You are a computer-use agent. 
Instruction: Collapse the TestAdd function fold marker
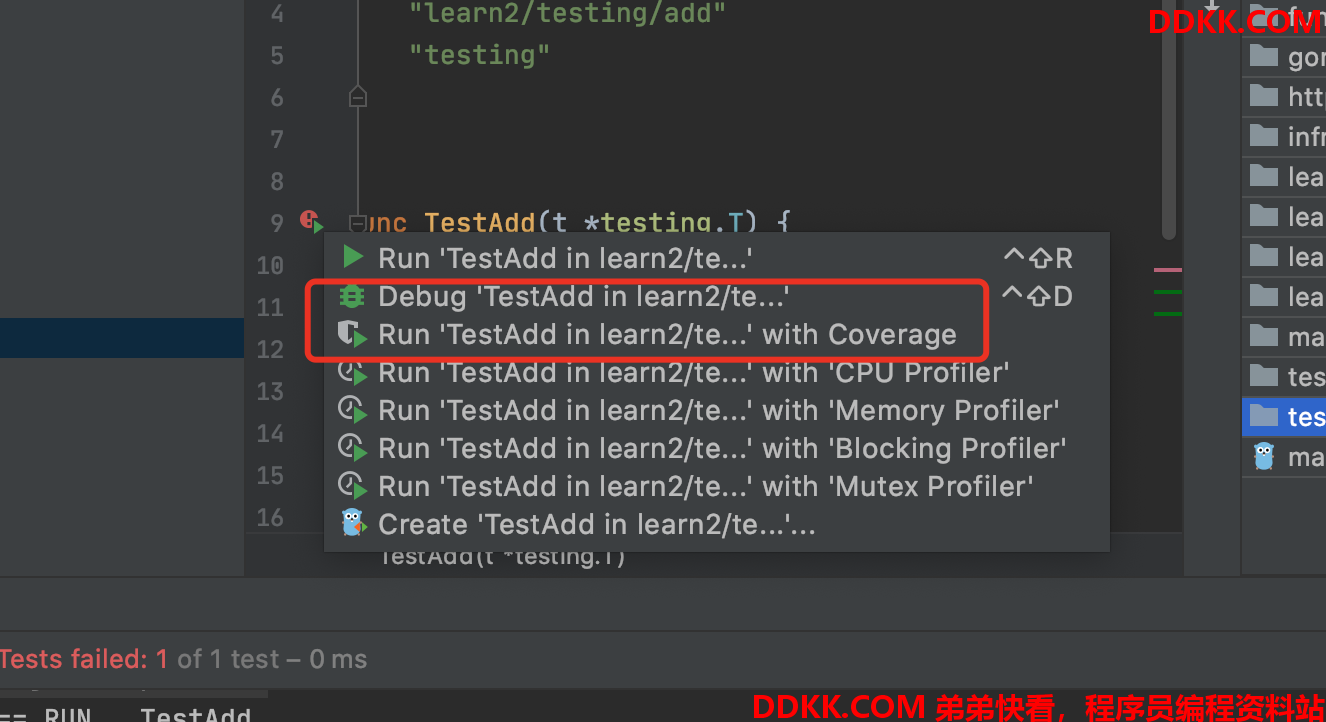coord(356,222)
